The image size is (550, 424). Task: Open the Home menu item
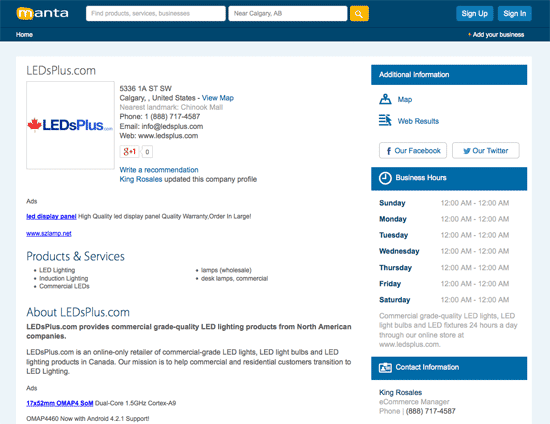pyautogui.click(x=24, y=34)
